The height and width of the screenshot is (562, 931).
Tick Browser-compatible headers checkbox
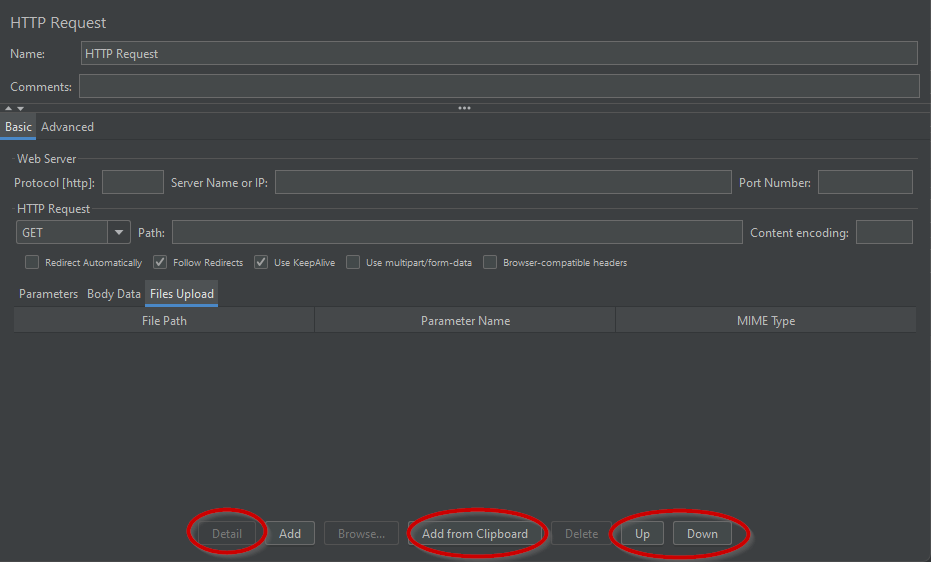tap(490, 262)
